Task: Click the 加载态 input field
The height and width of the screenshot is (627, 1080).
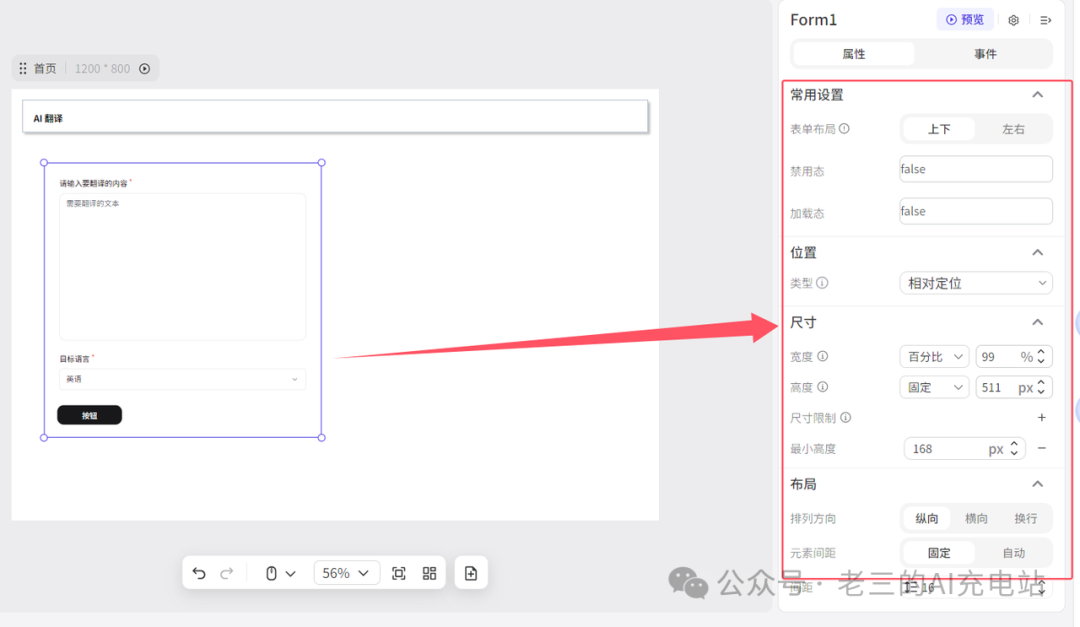Action: pos(975,211)
